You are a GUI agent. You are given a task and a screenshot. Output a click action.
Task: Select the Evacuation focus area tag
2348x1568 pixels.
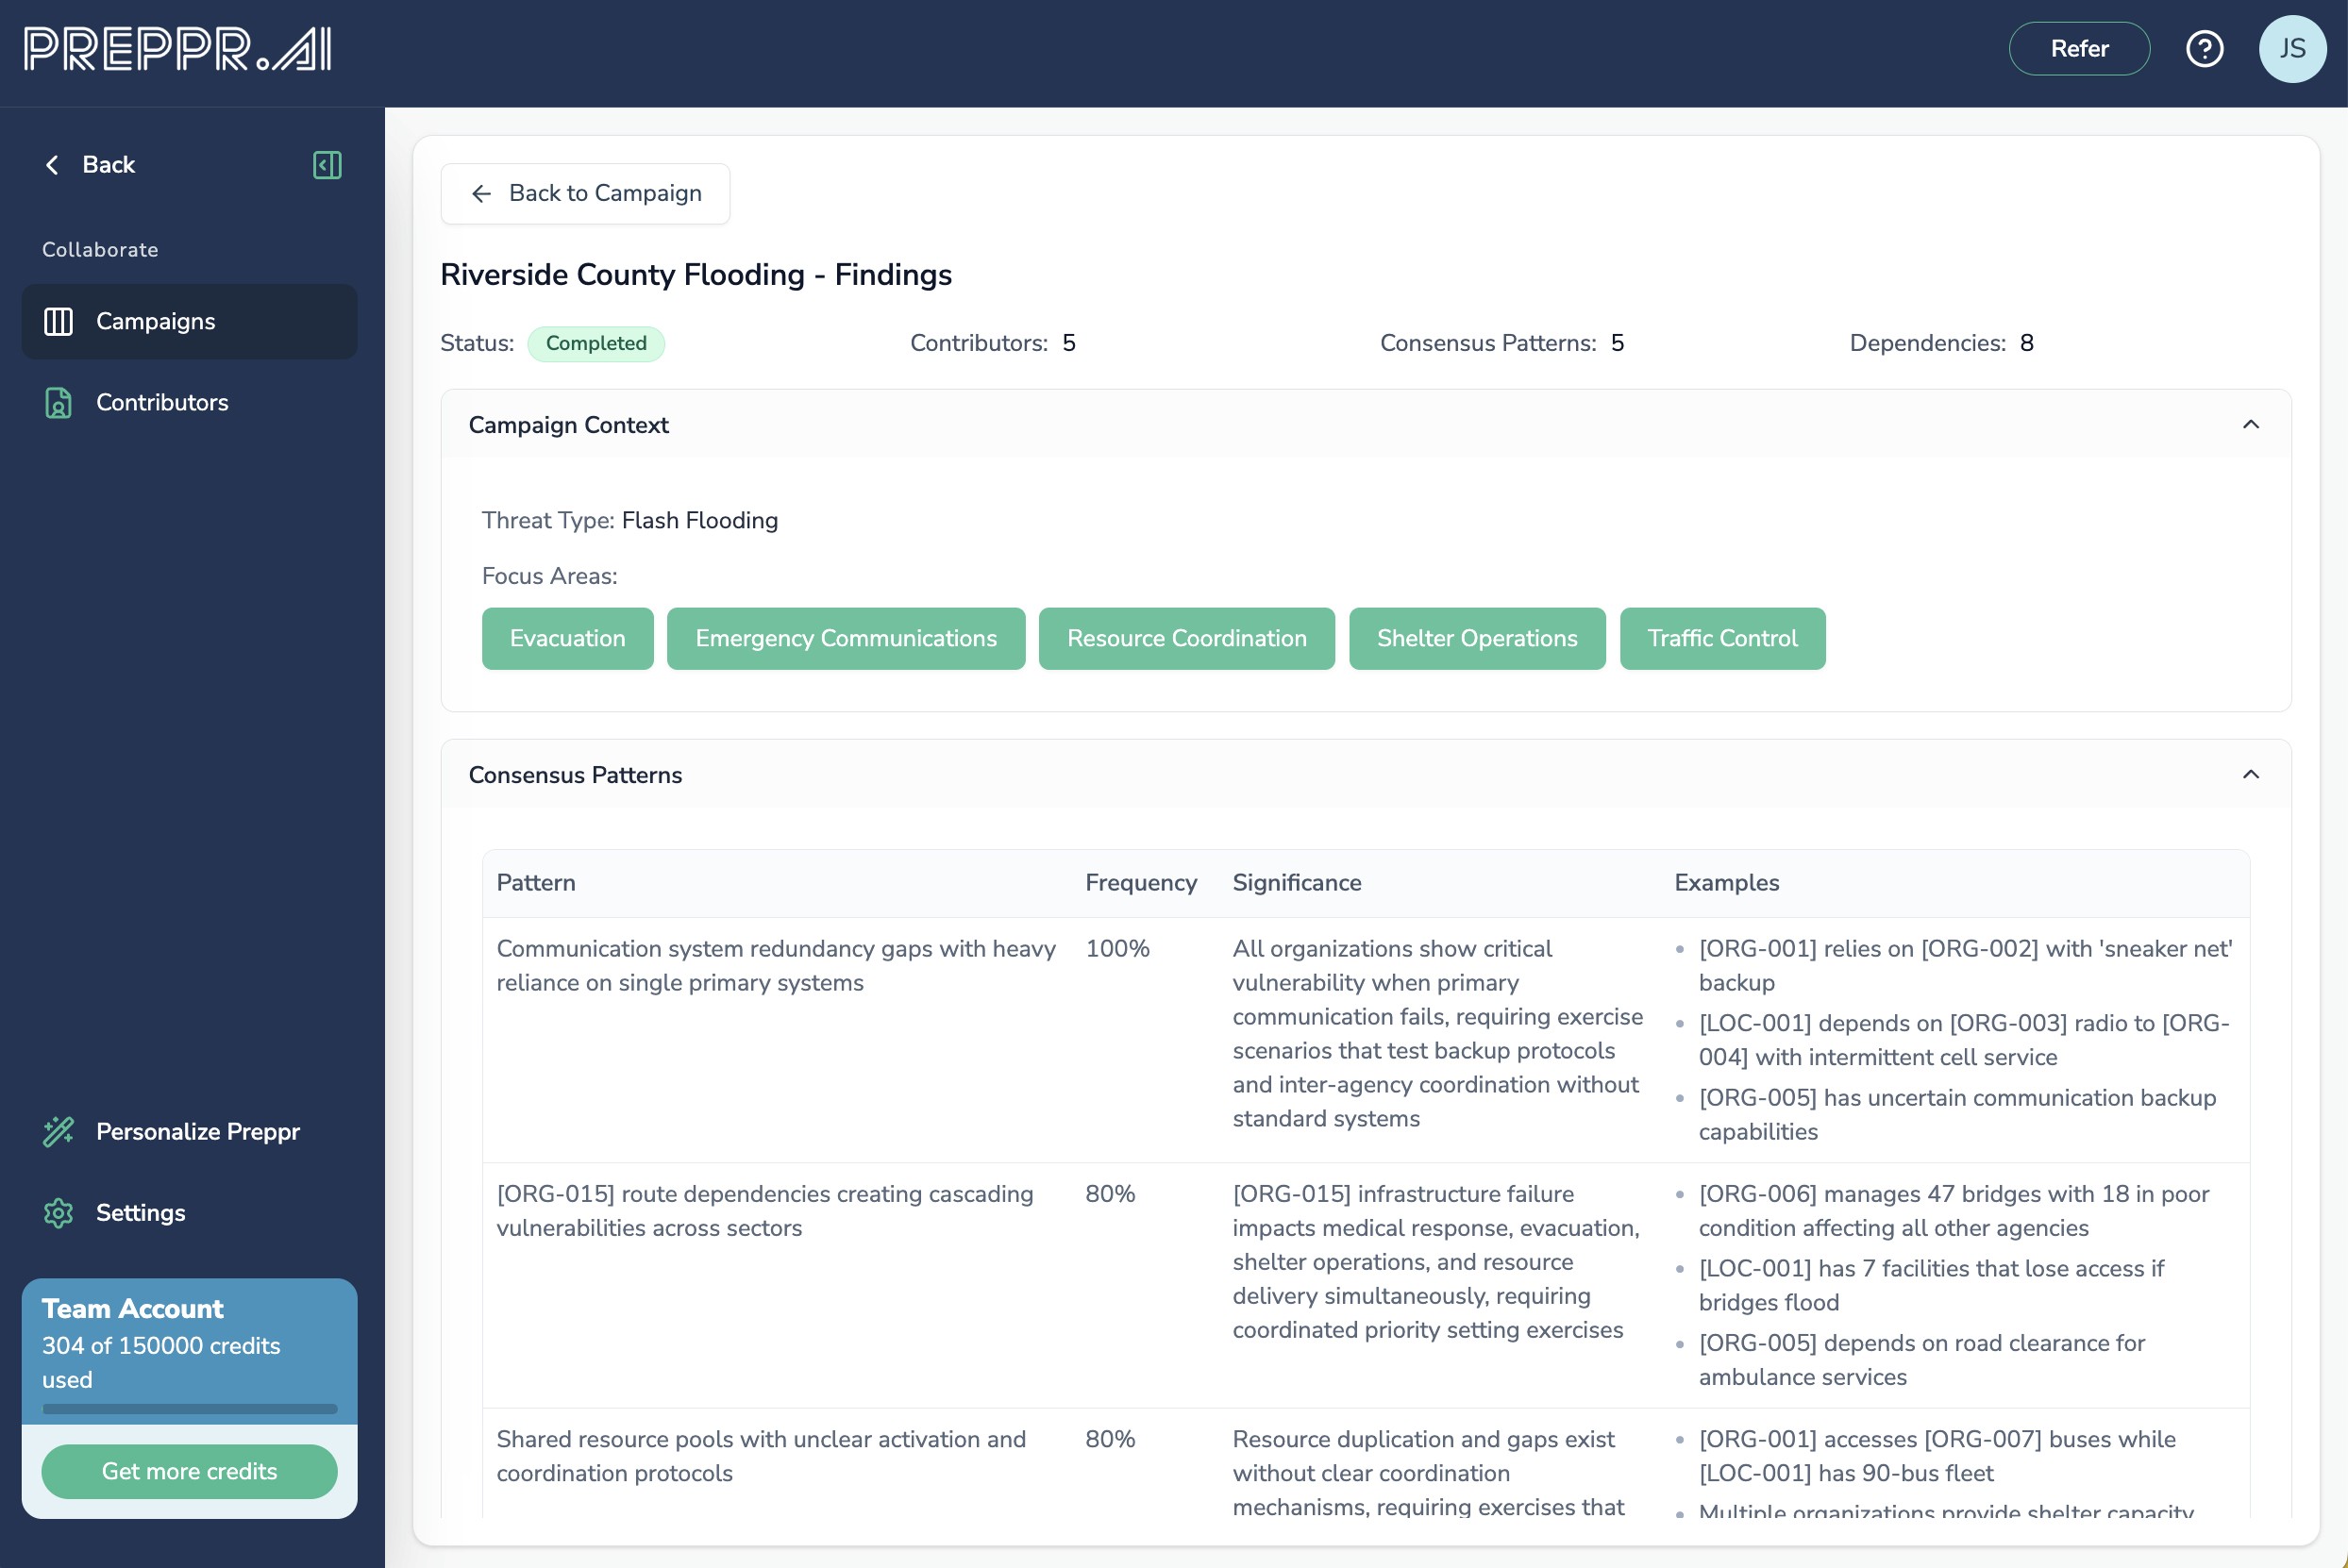click(x=567, y=639)
